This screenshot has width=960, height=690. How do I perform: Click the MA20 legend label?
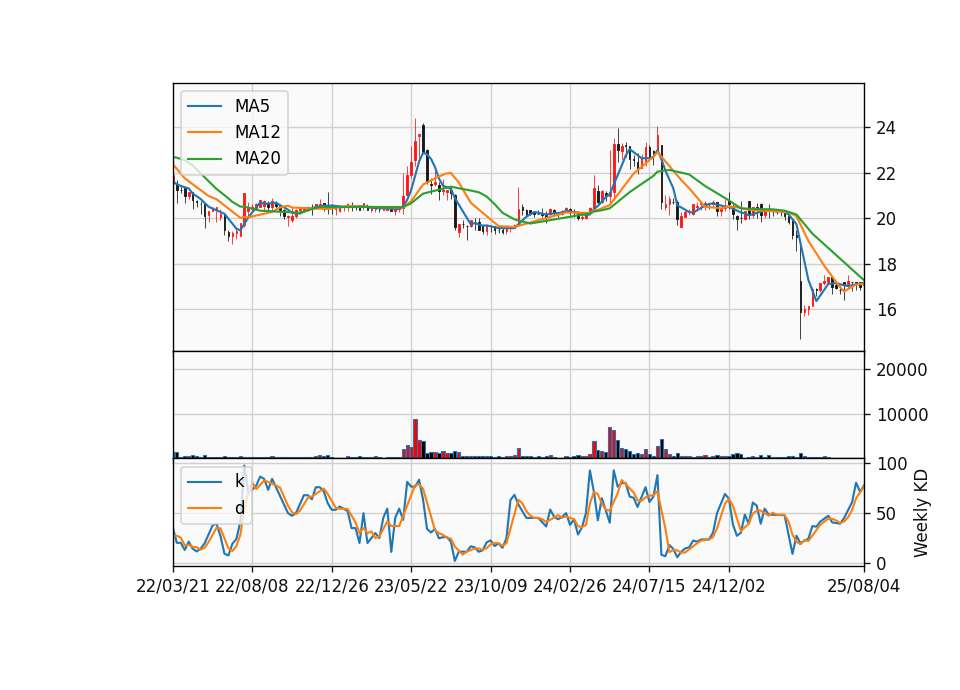(257, 158)
